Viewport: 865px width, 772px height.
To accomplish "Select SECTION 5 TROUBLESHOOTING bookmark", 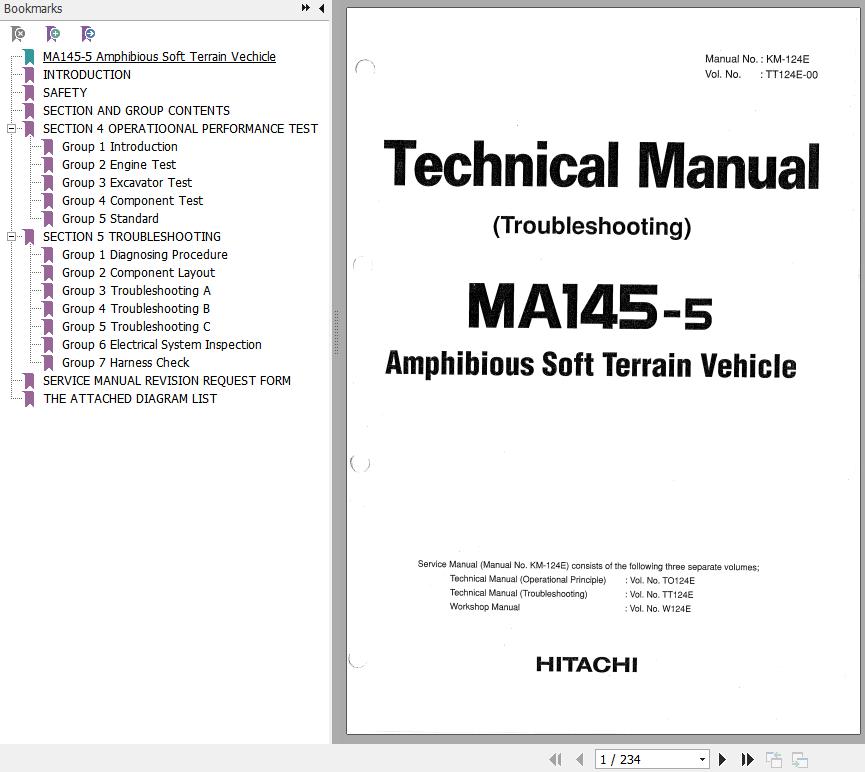I will 131,237.
